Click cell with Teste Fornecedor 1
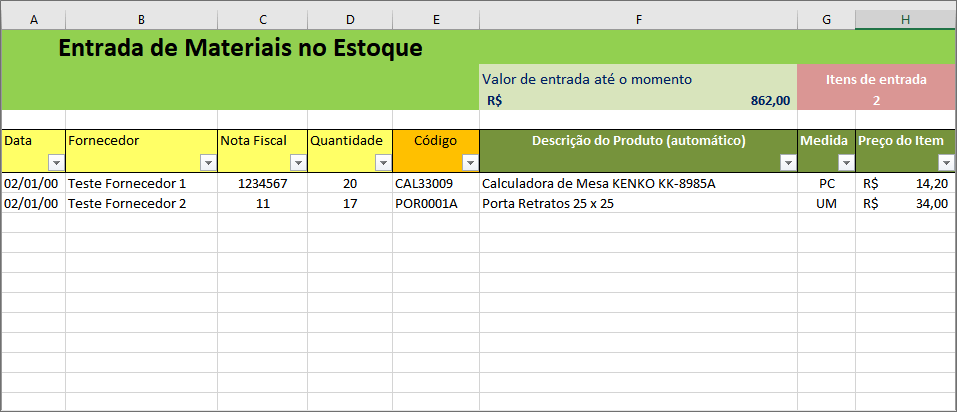Screen dimensions: 957x412 (x=141, y=183)
